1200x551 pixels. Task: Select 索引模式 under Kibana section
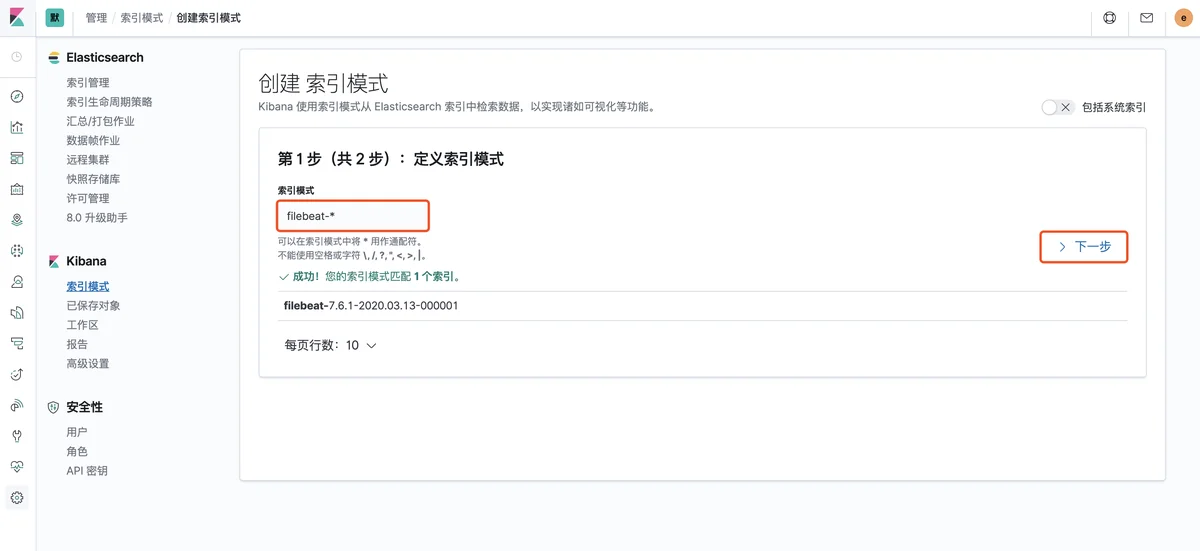88,287
